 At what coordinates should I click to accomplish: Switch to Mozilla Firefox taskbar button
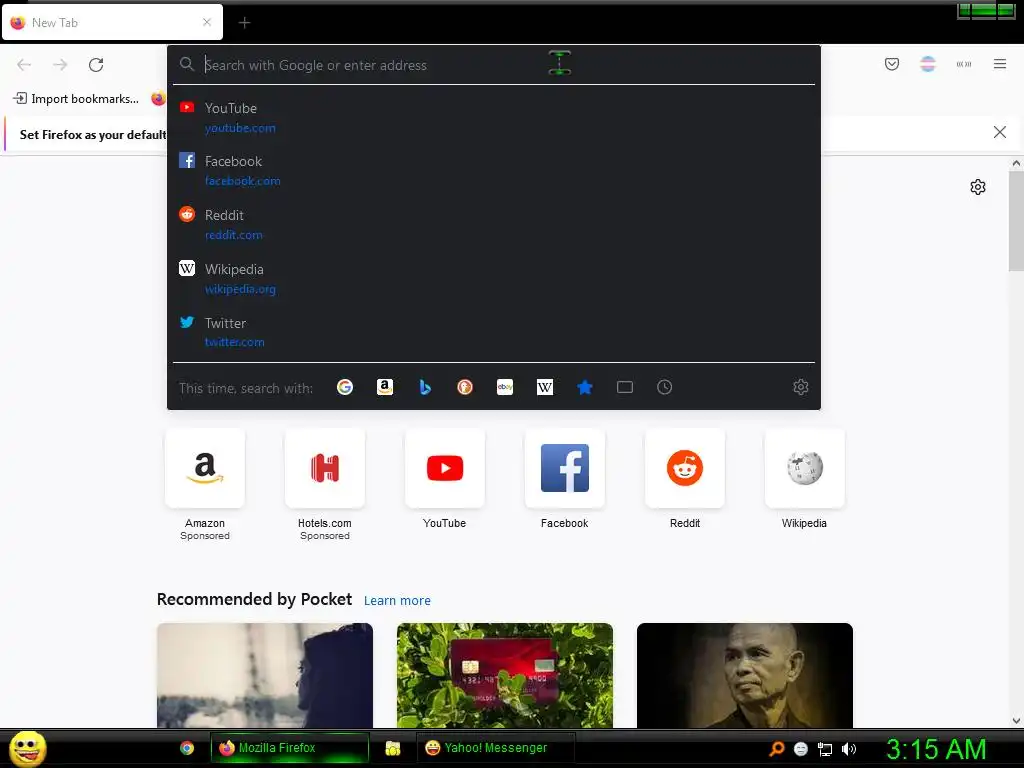[x=289, y=748]
